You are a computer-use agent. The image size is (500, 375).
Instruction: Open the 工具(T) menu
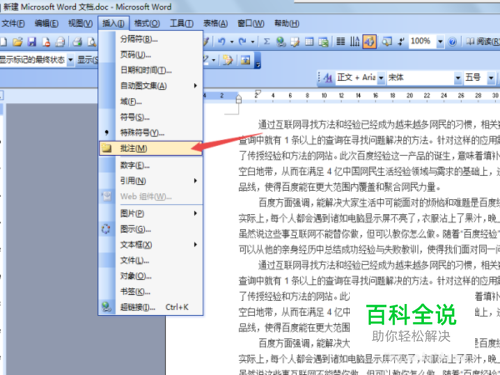click(181, 23)
